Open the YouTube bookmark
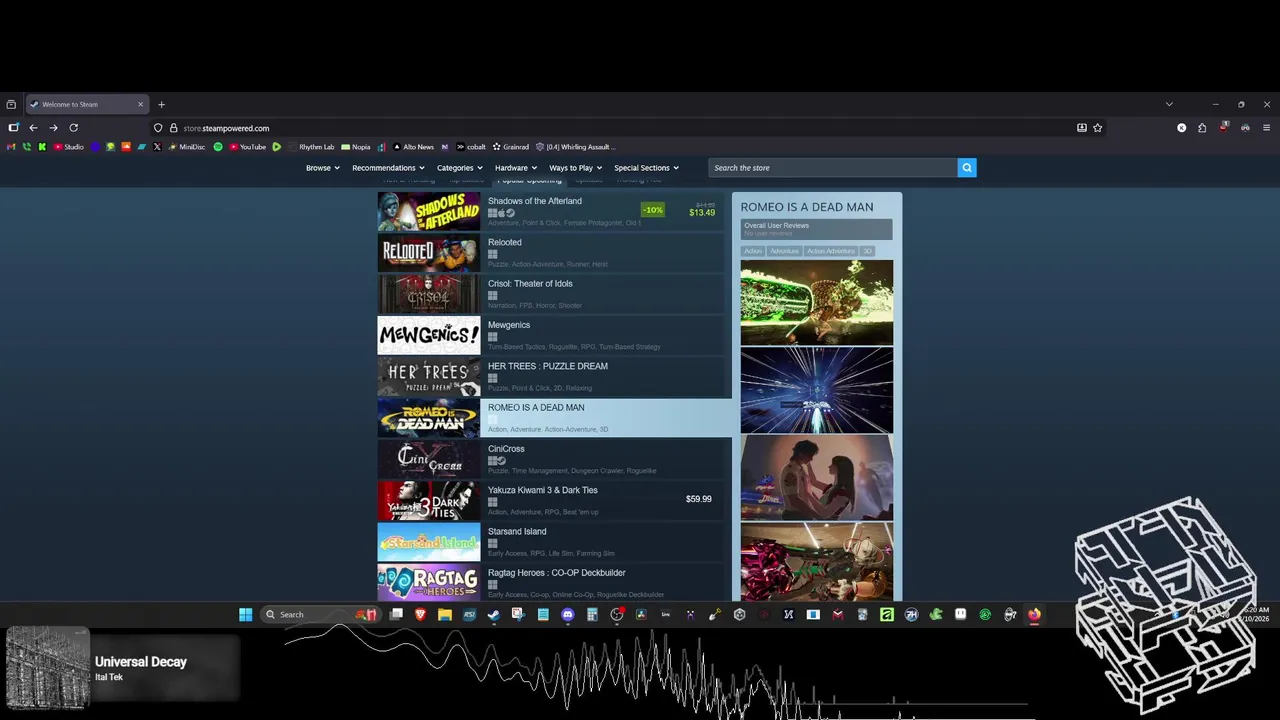This screenshot has width=1280, height=720. (247, 147)
